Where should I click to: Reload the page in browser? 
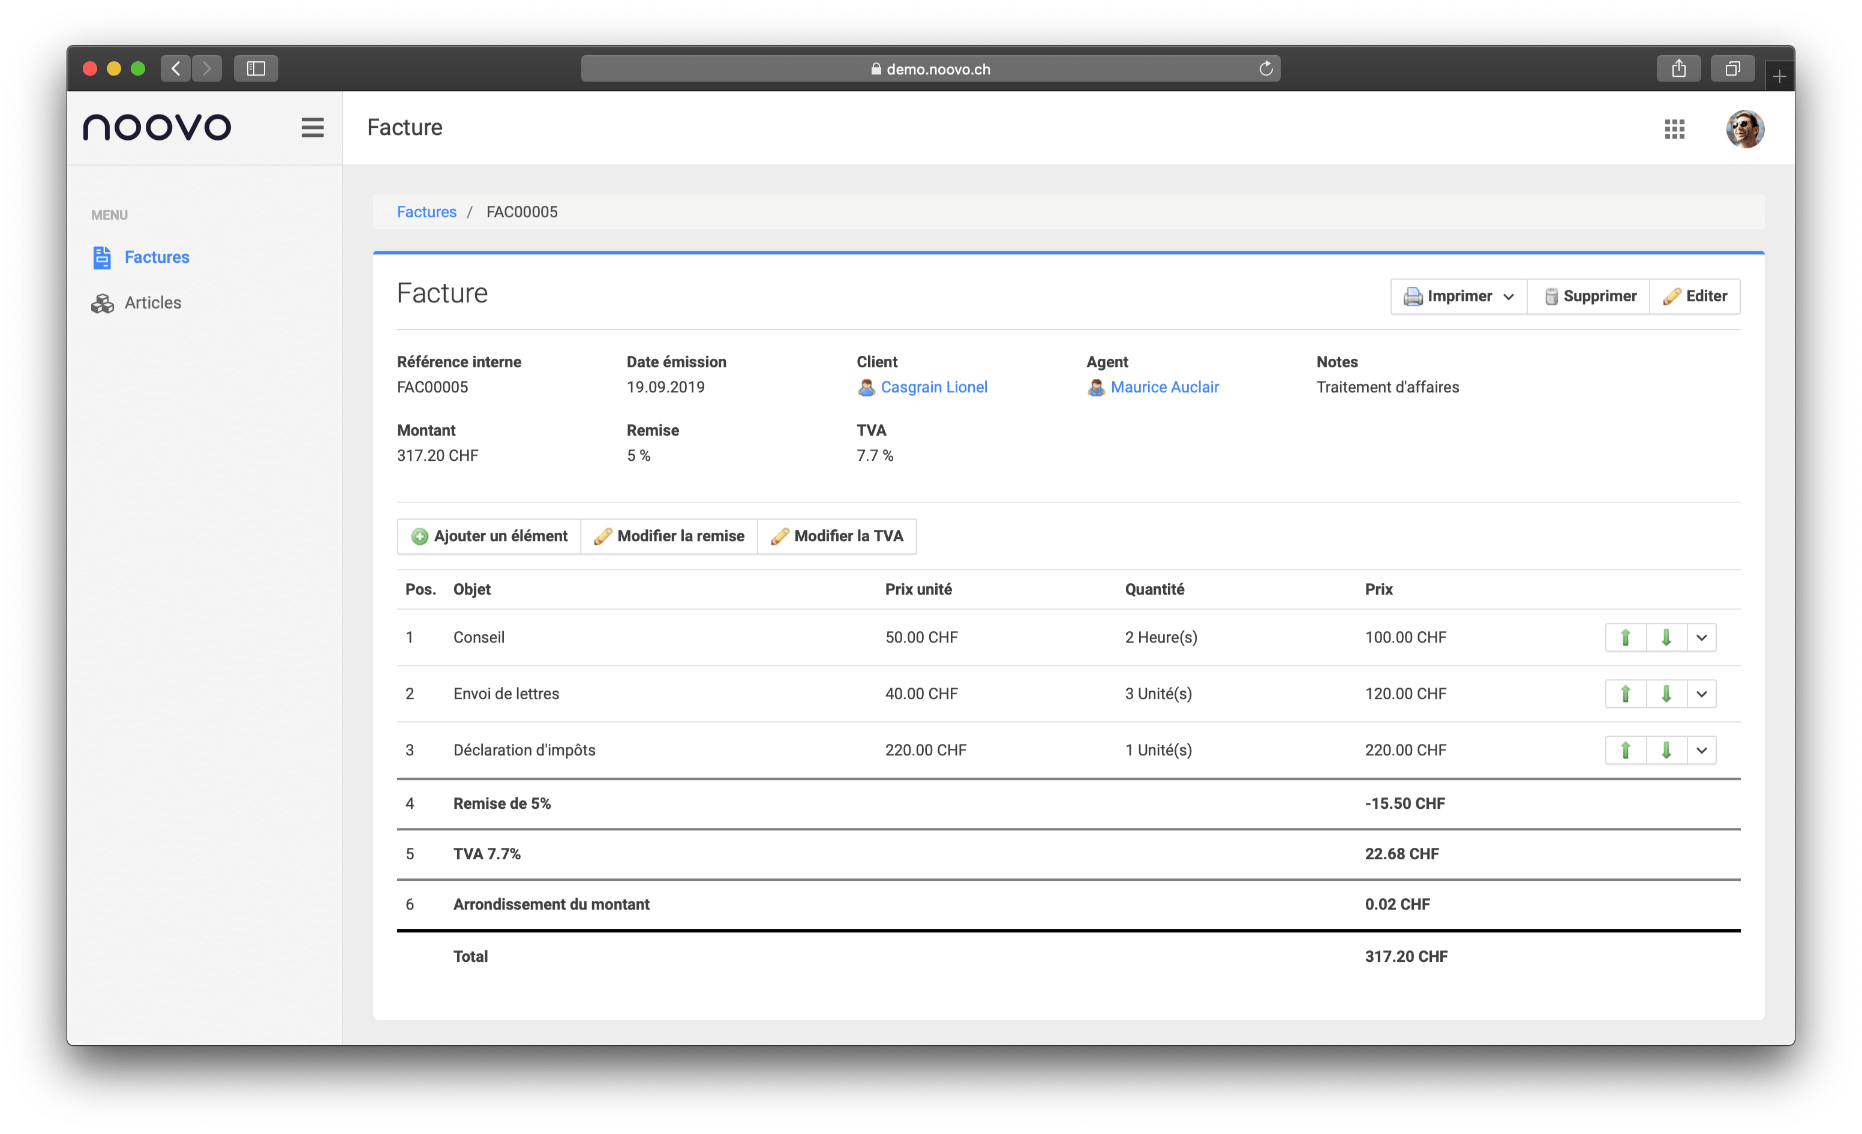coord(1266,69)
